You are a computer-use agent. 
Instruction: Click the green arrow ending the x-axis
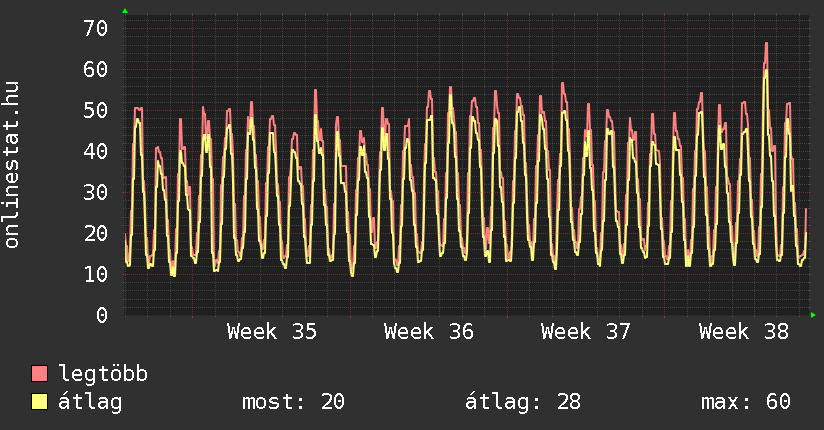(813, 315)
